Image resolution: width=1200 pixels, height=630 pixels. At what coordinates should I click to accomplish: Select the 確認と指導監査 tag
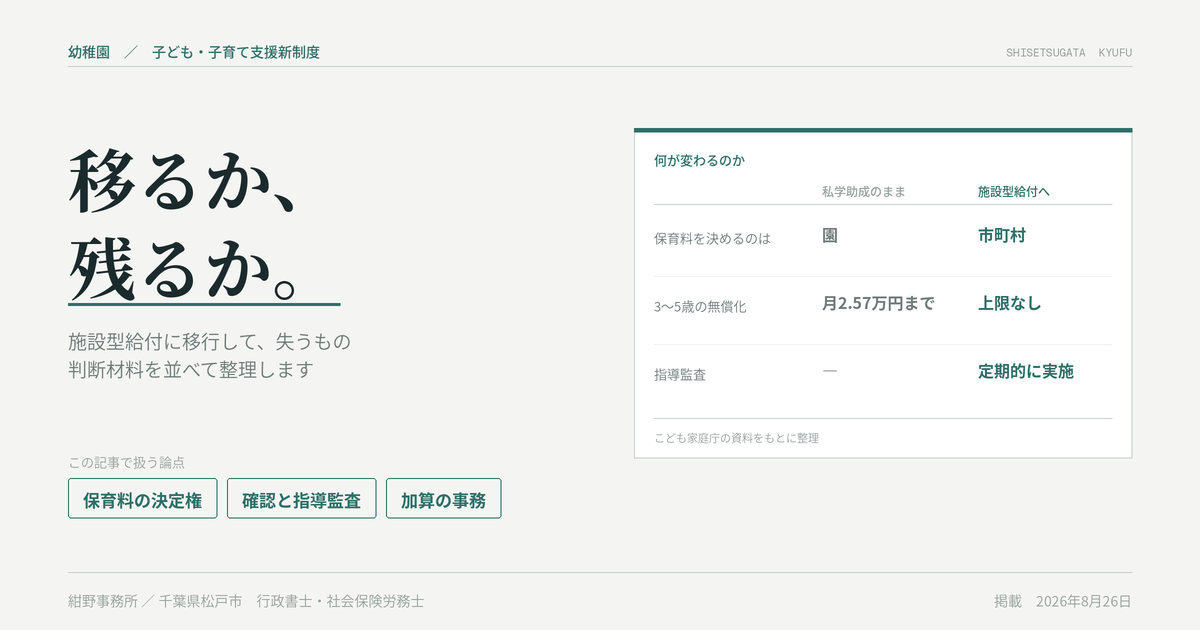(301, 498)
